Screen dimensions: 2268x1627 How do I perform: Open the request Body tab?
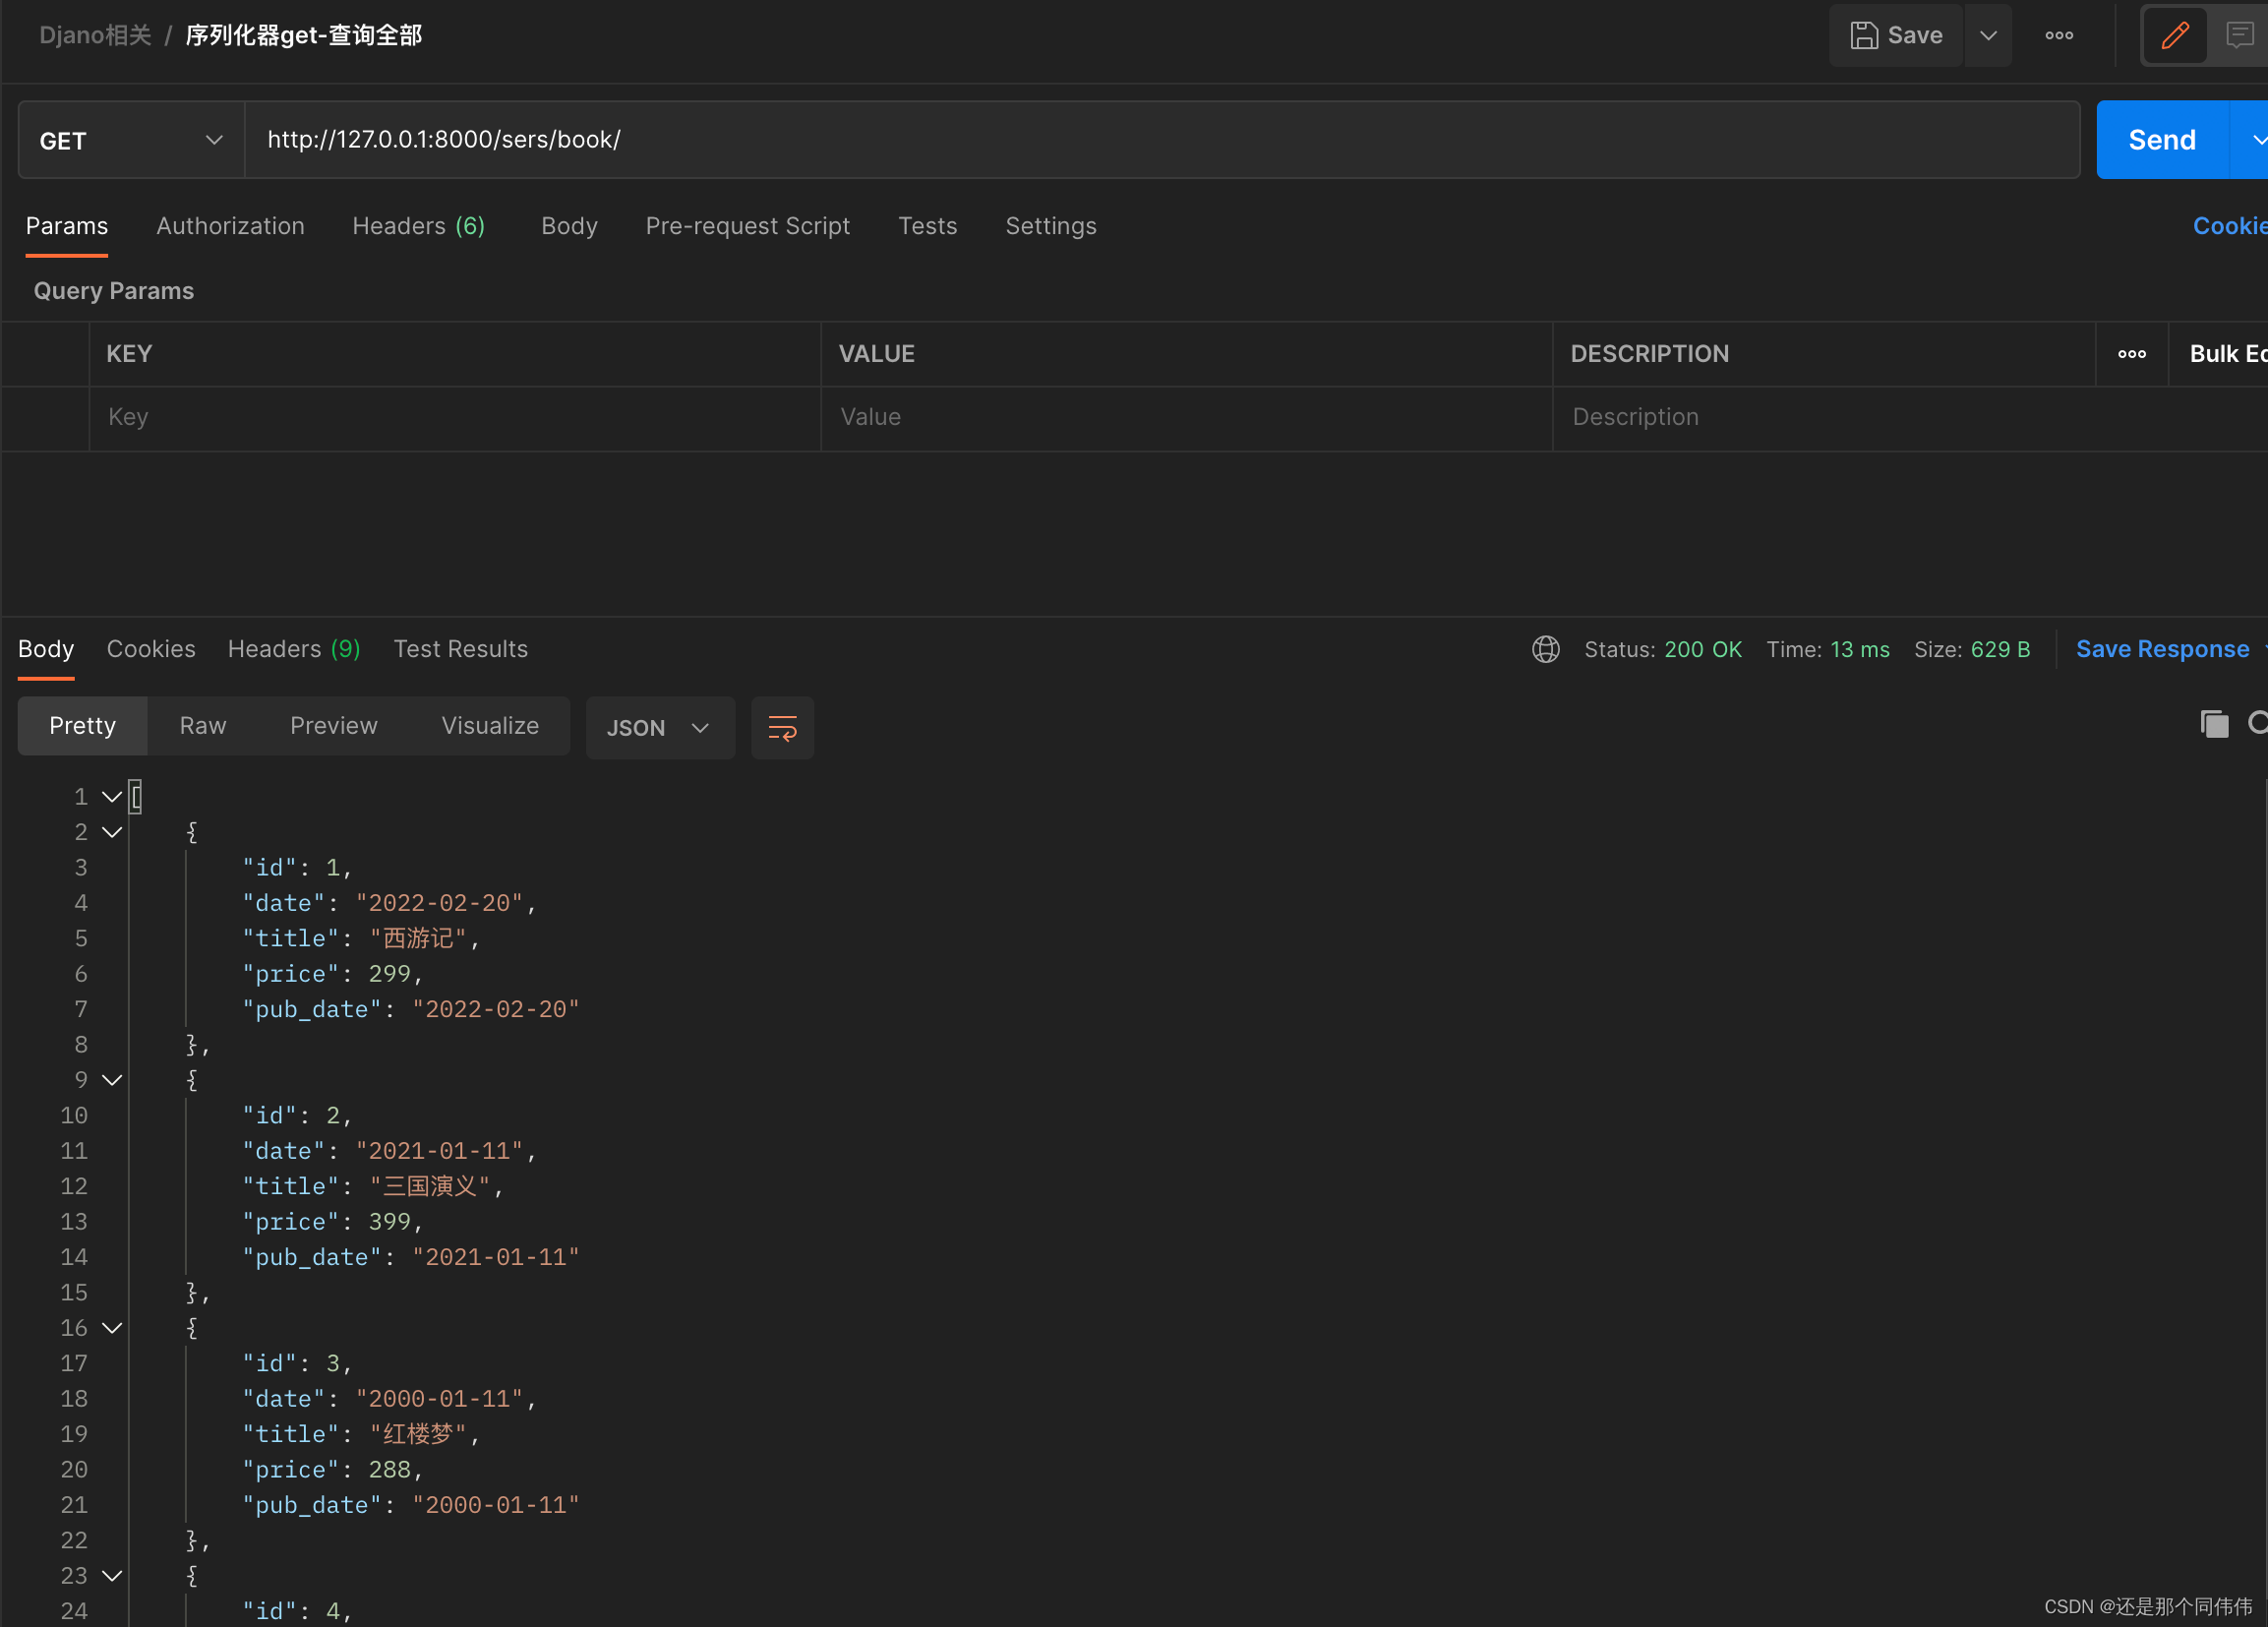(569, 226)
